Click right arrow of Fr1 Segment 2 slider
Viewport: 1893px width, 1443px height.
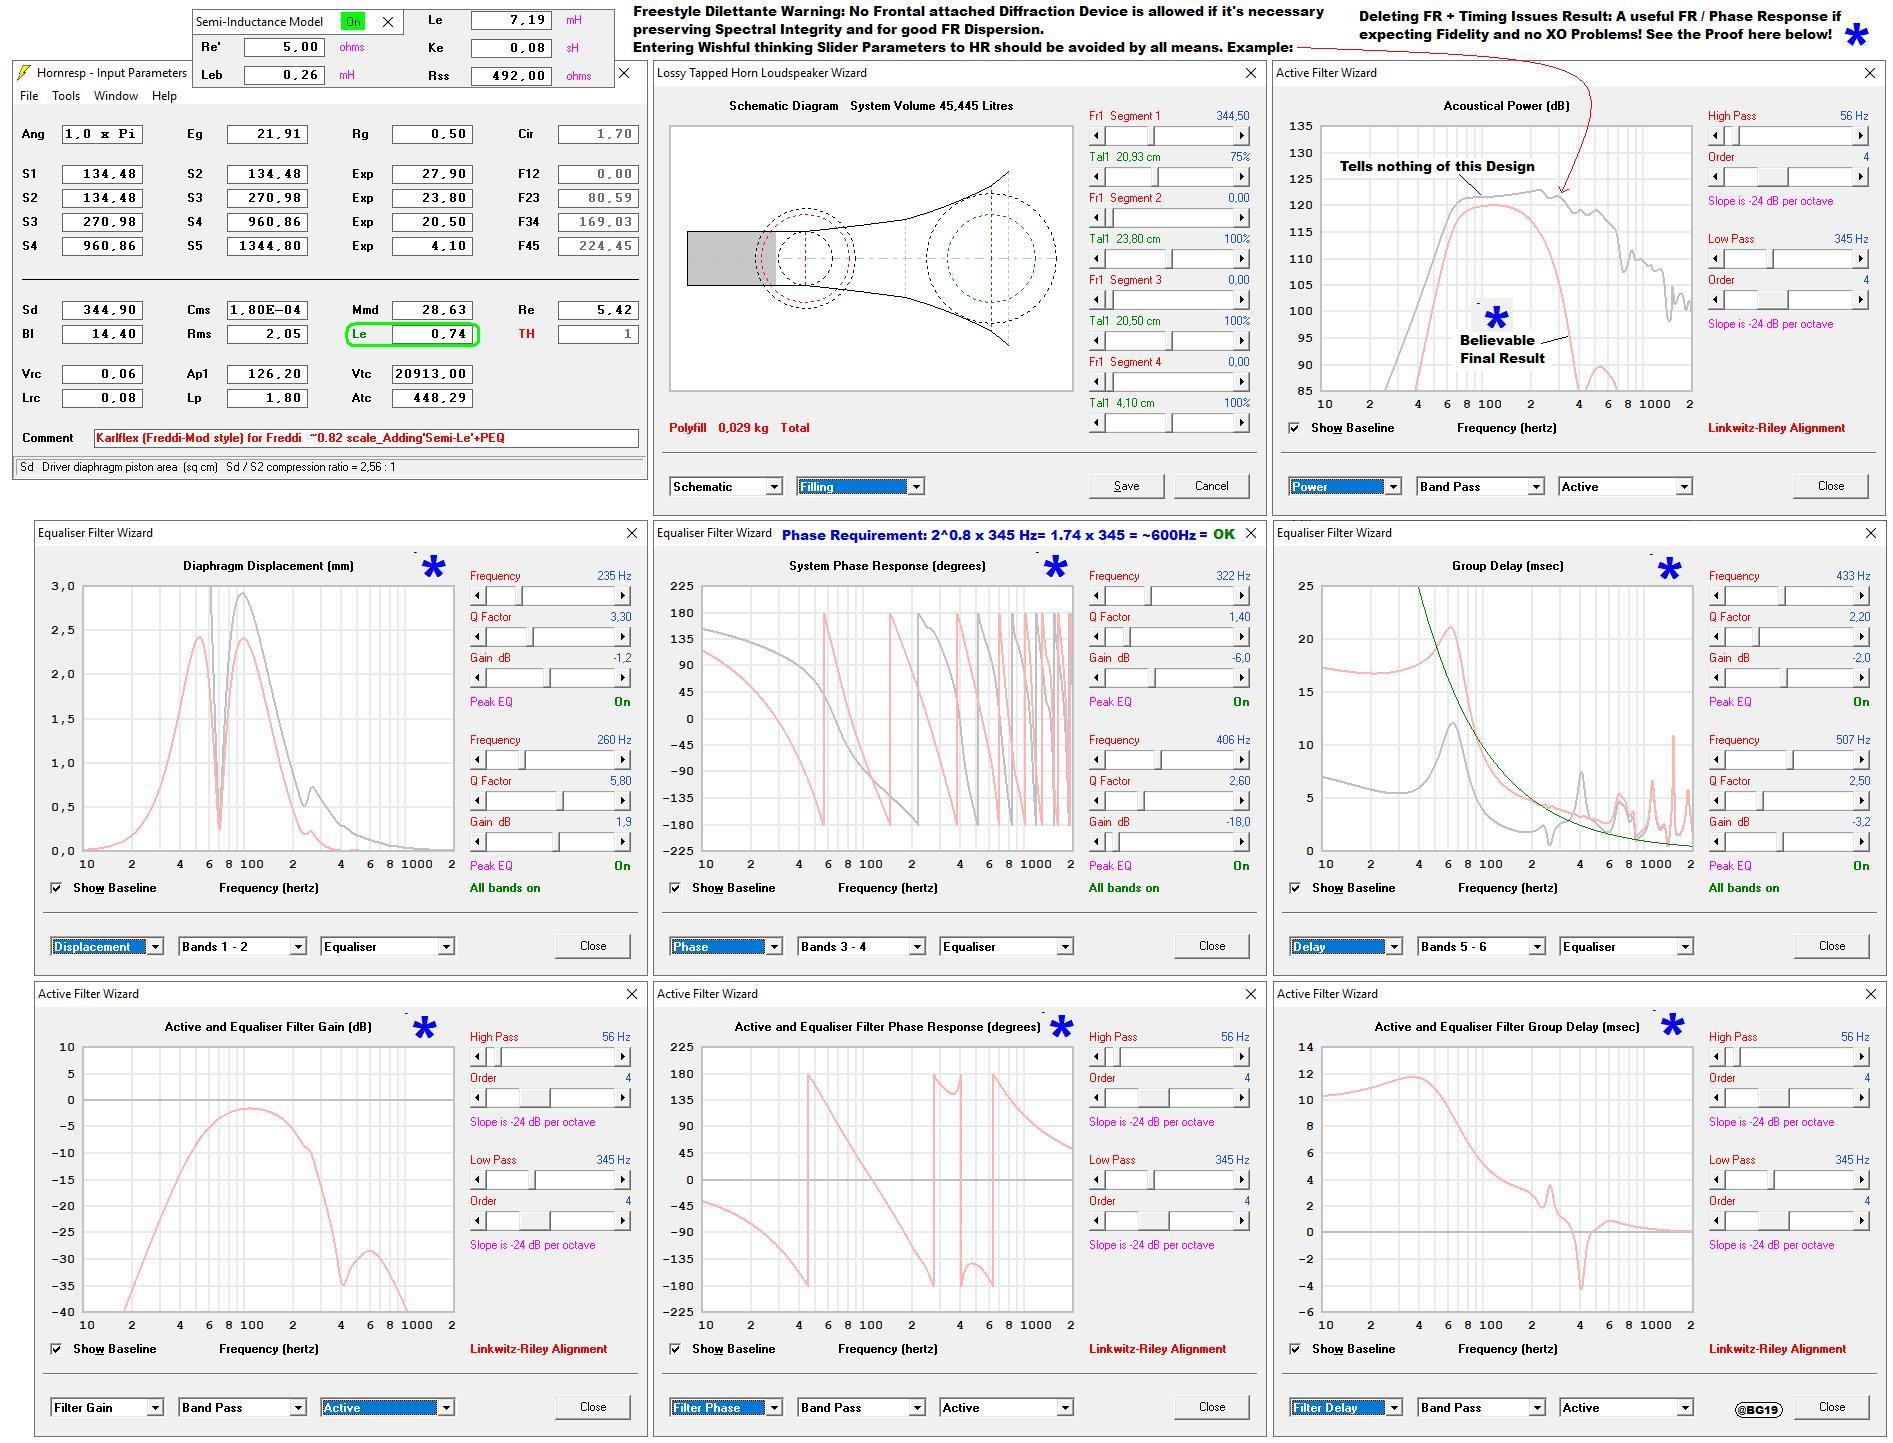(1242, 217)
